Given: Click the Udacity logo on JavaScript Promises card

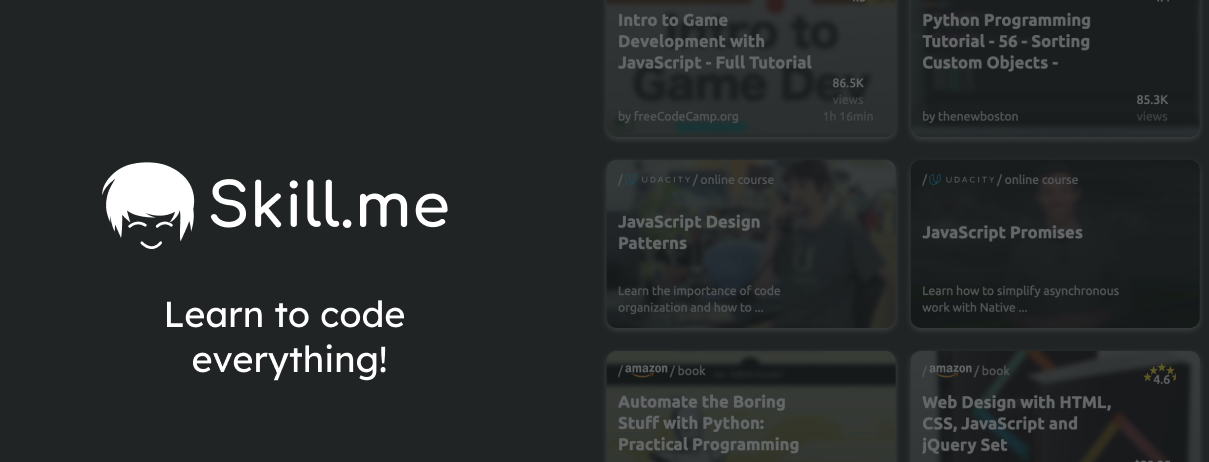Looking at the screenshot, I should pos(962,180).
